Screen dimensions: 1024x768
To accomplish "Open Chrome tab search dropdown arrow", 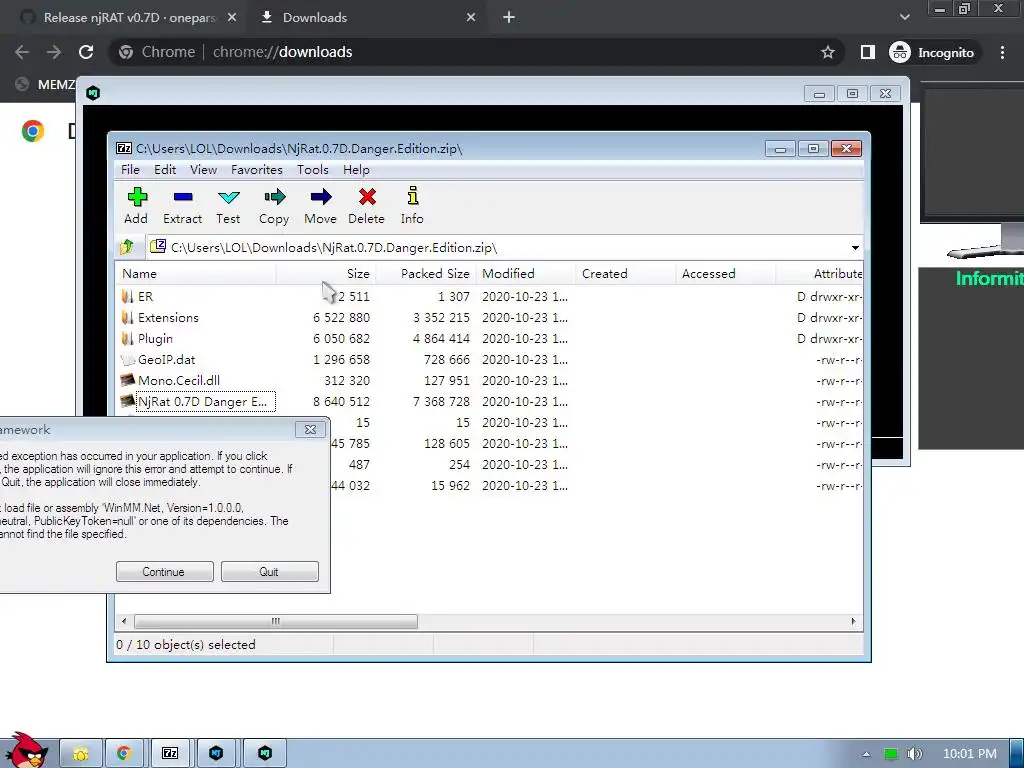I will (904, 17).
